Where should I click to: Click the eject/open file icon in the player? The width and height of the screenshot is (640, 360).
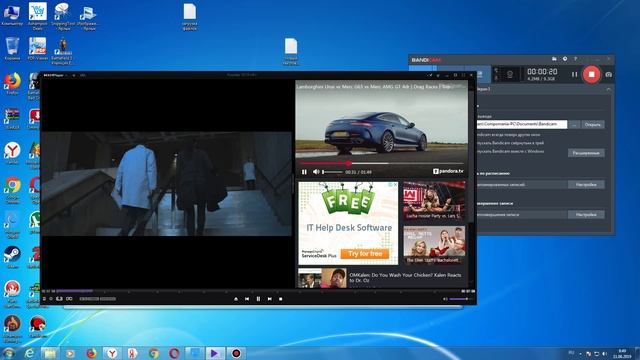pyautogui.click(x=236, y=299)
